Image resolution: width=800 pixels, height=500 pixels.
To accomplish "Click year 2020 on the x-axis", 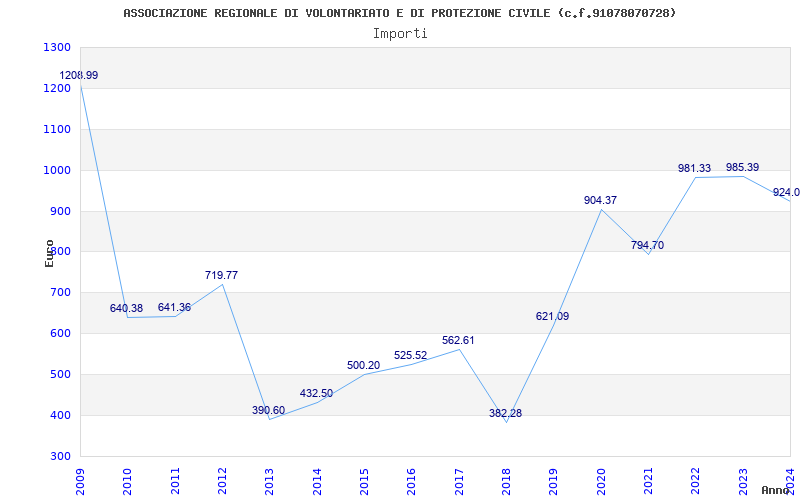I will click(x=601, y=482).
